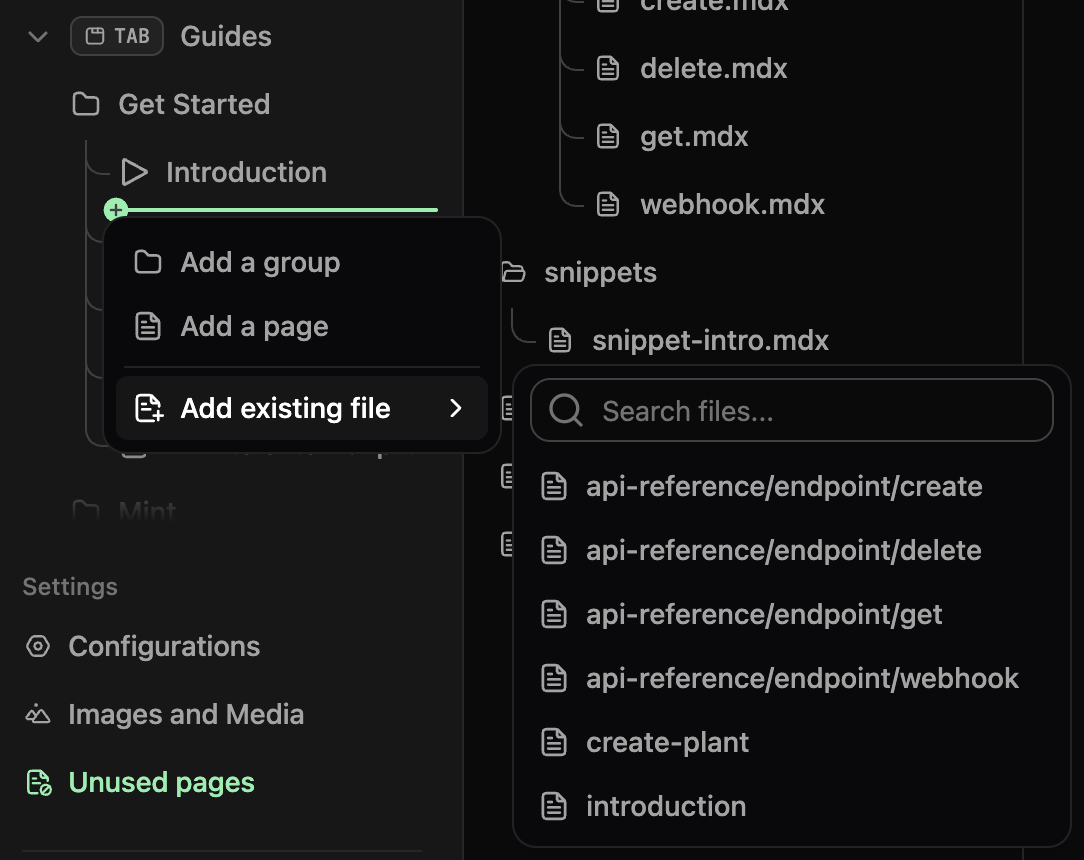Select delete.mdx in the file tree
This screenshot has width=1084, height=860.
713,68
